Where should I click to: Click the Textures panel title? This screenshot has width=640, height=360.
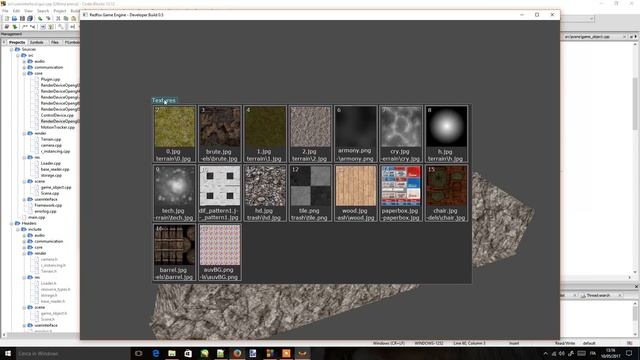pos(164,100)
